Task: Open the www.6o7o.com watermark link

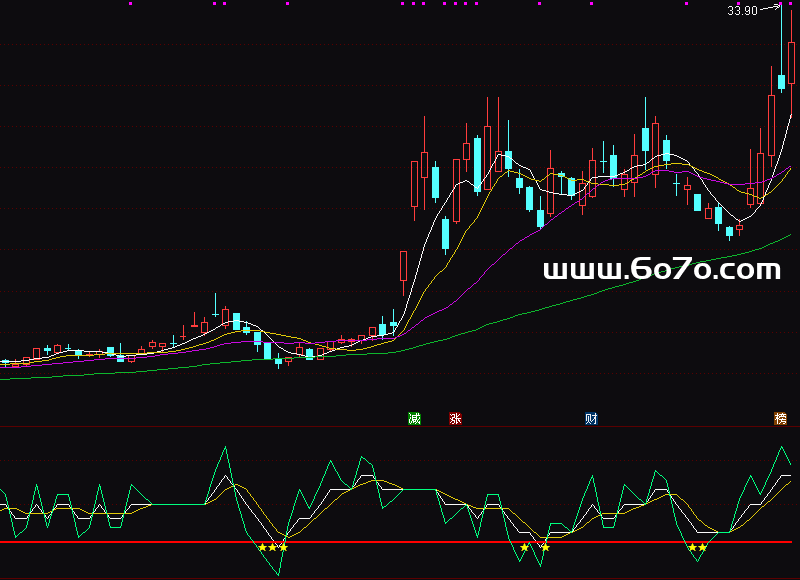Action: tap(661, 269)
